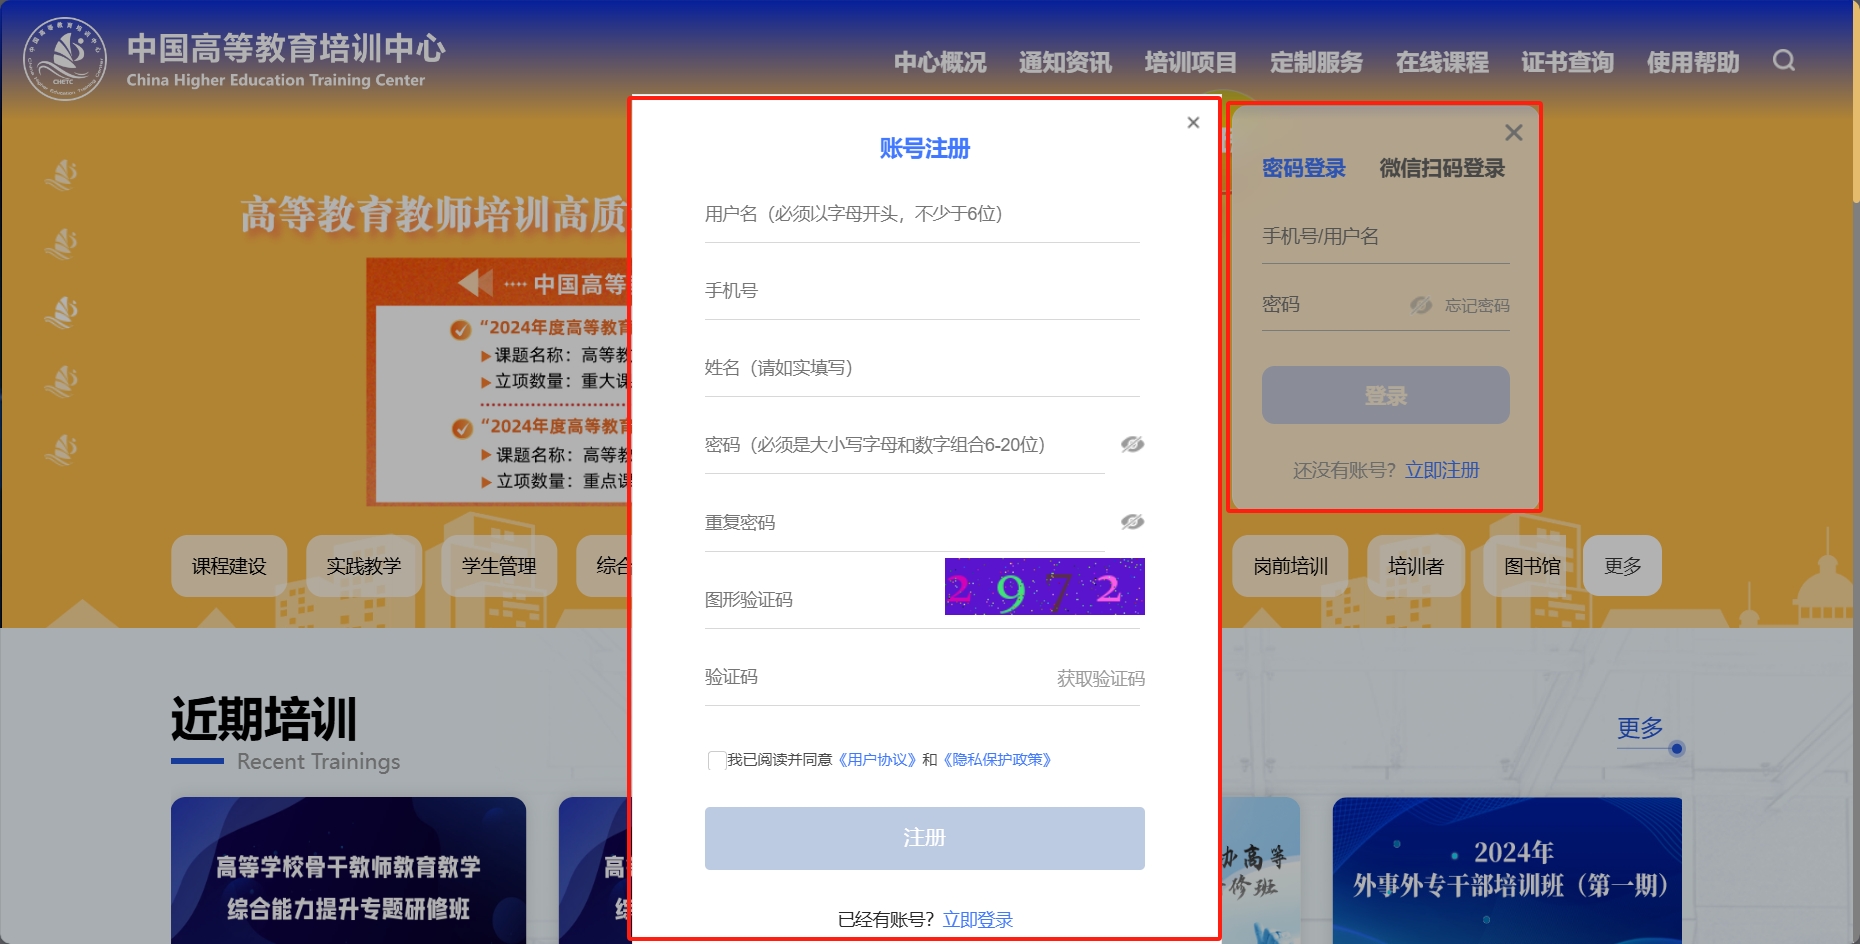Toggle visibility of the 重复密码 field
This screenshot has width=1860, height=944.
tap(1131, 522)
